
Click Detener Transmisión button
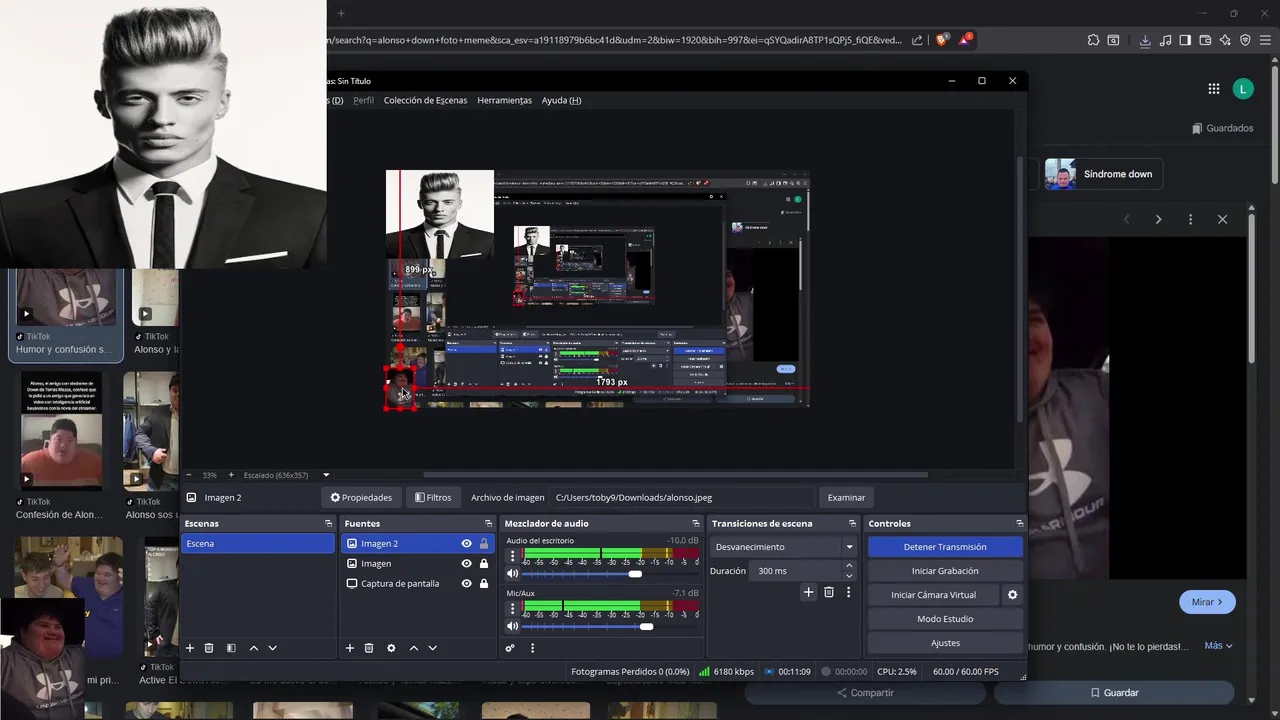(945, 547)
